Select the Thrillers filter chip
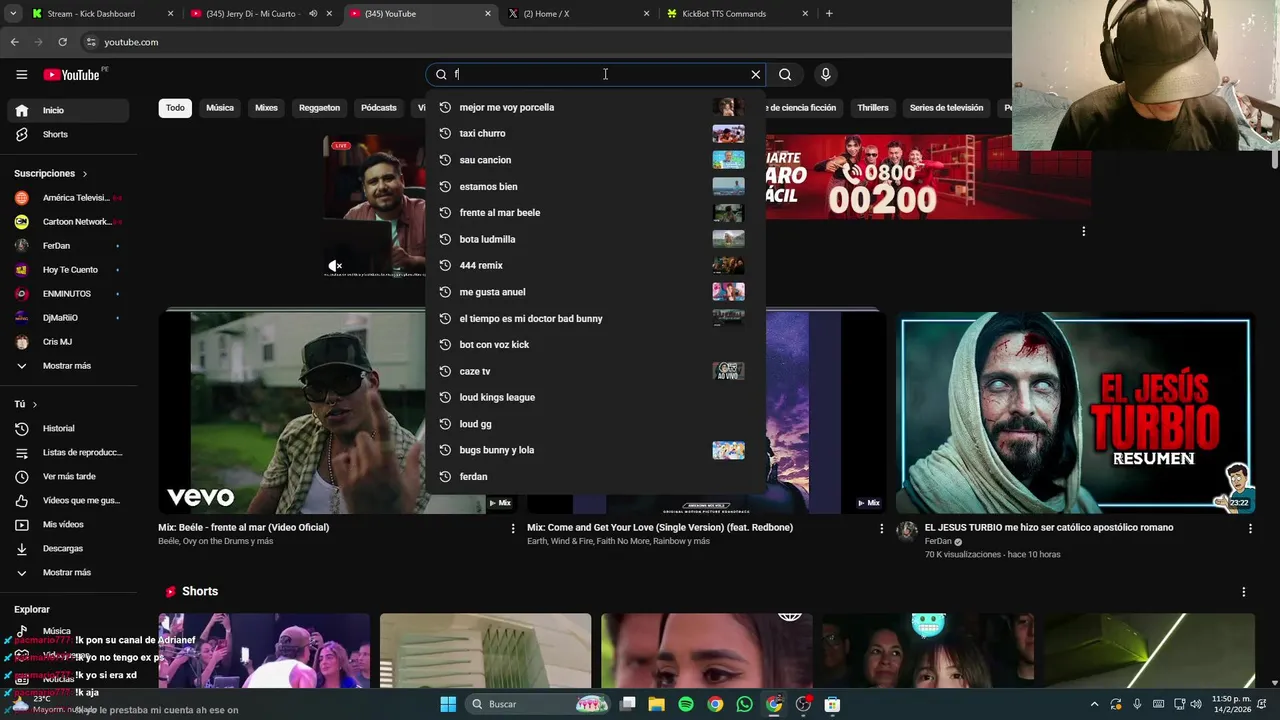The height and width of the screenshot is (720, 1280). 873,108
